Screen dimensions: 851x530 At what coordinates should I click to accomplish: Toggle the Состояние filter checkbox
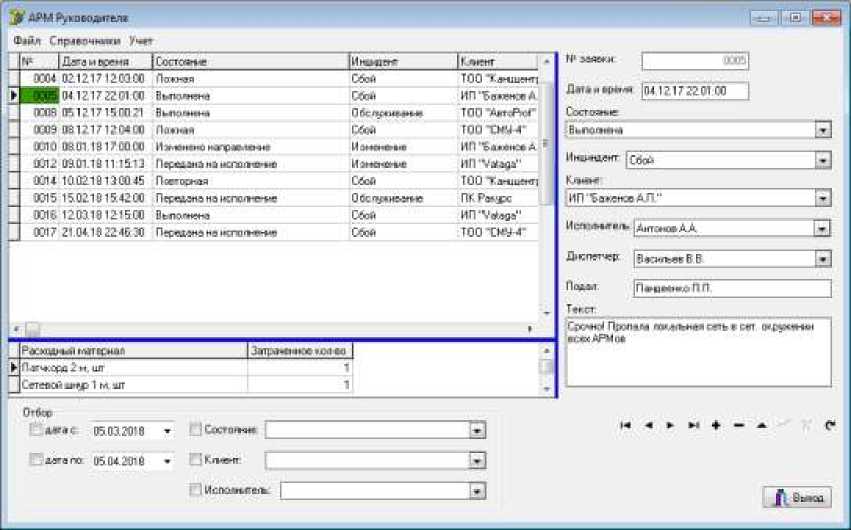point(195,430)
